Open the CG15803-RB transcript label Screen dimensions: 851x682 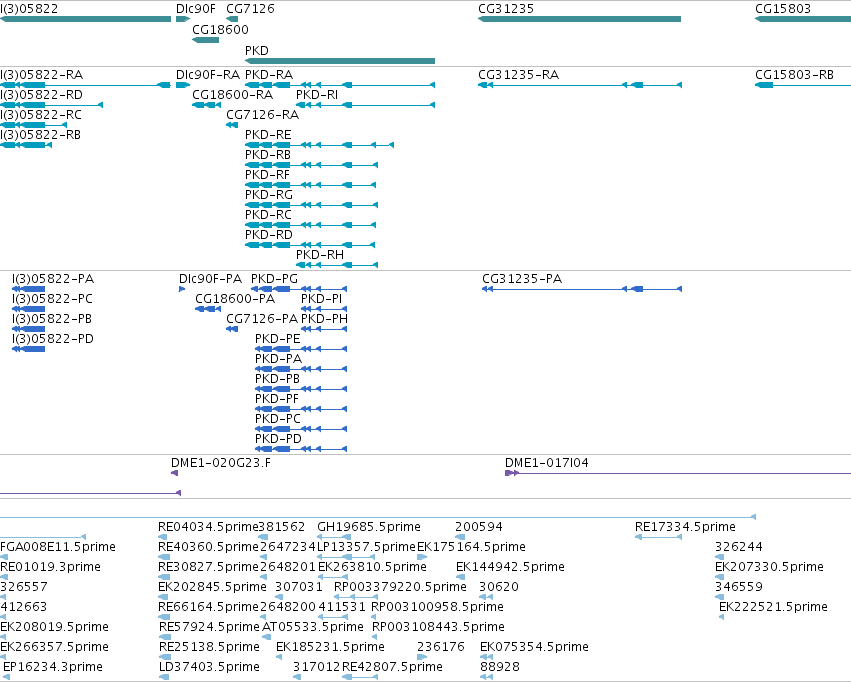794,74
